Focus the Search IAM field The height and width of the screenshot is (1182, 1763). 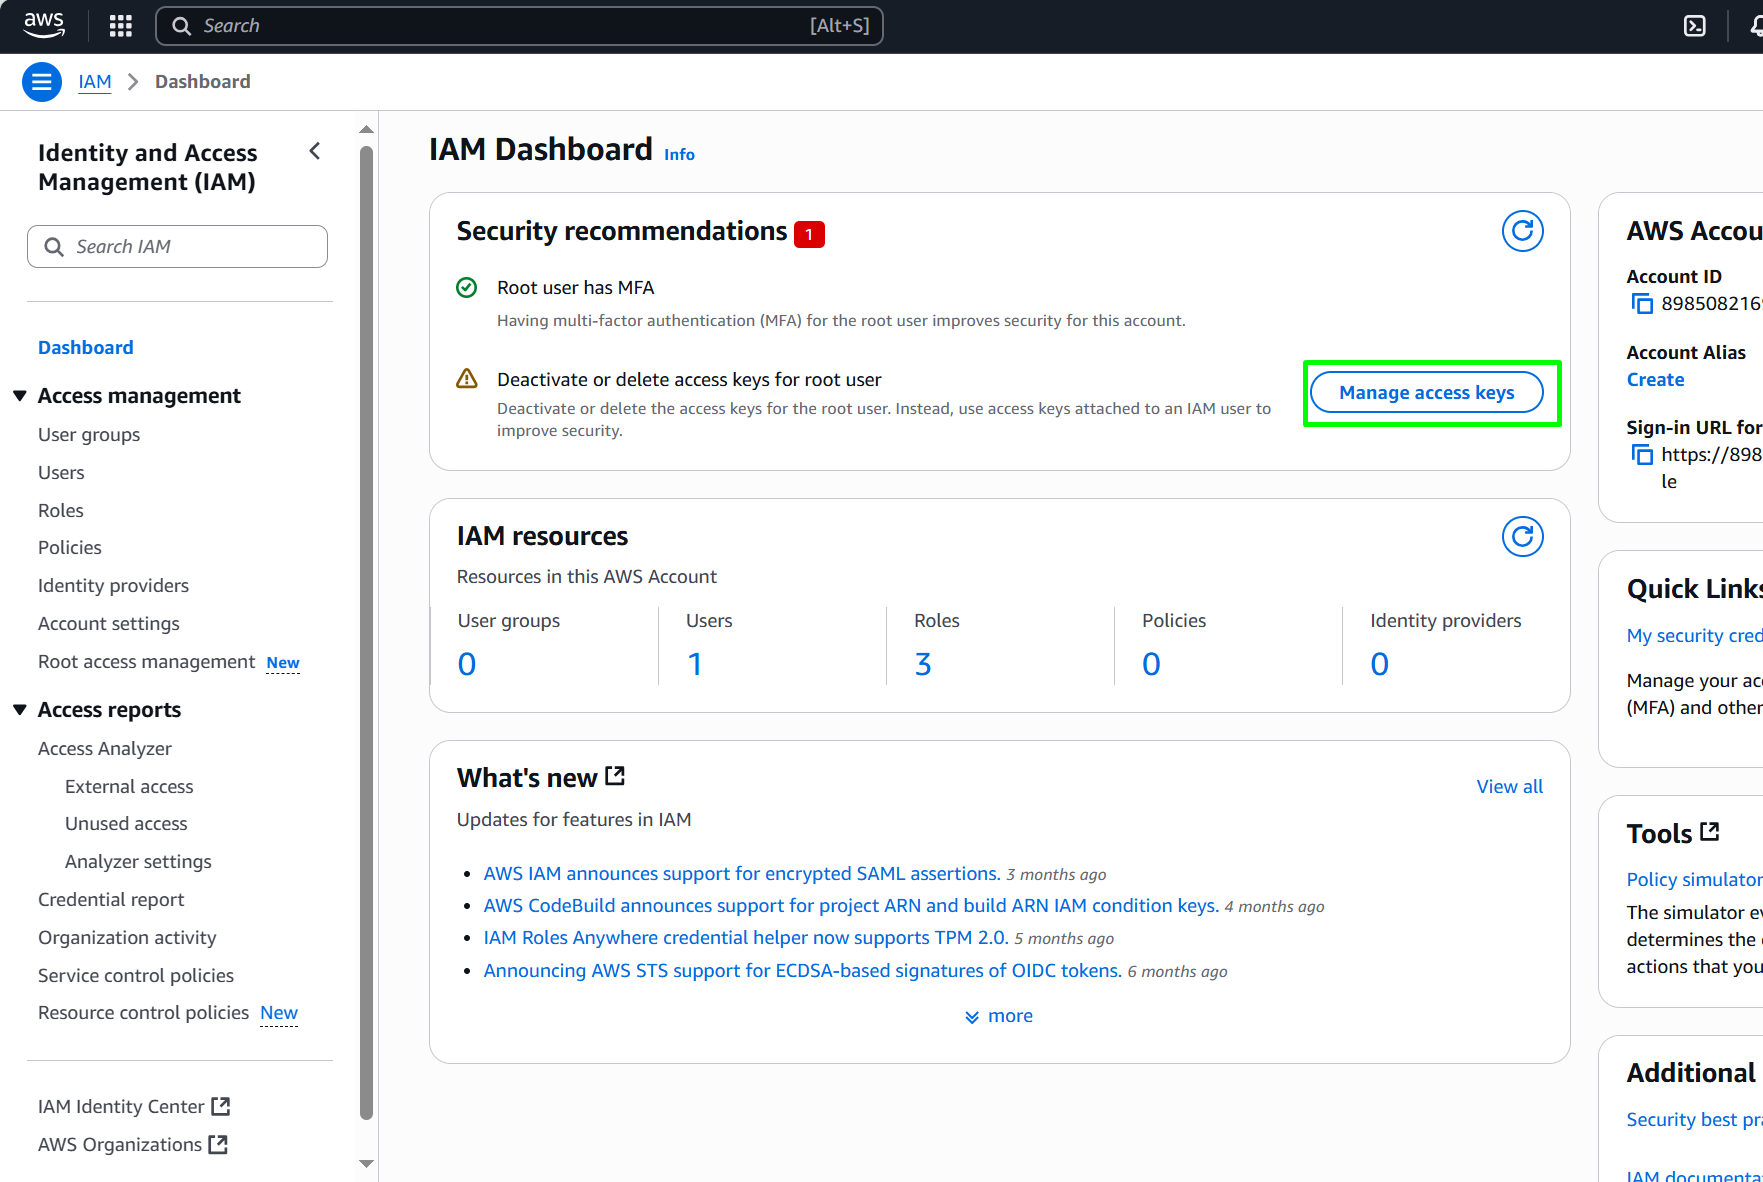coord(177,247)
